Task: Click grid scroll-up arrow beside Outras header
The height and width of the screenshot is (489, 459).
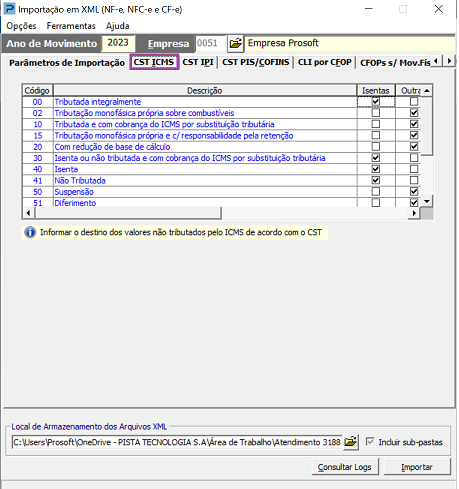Action: point(427,90)
